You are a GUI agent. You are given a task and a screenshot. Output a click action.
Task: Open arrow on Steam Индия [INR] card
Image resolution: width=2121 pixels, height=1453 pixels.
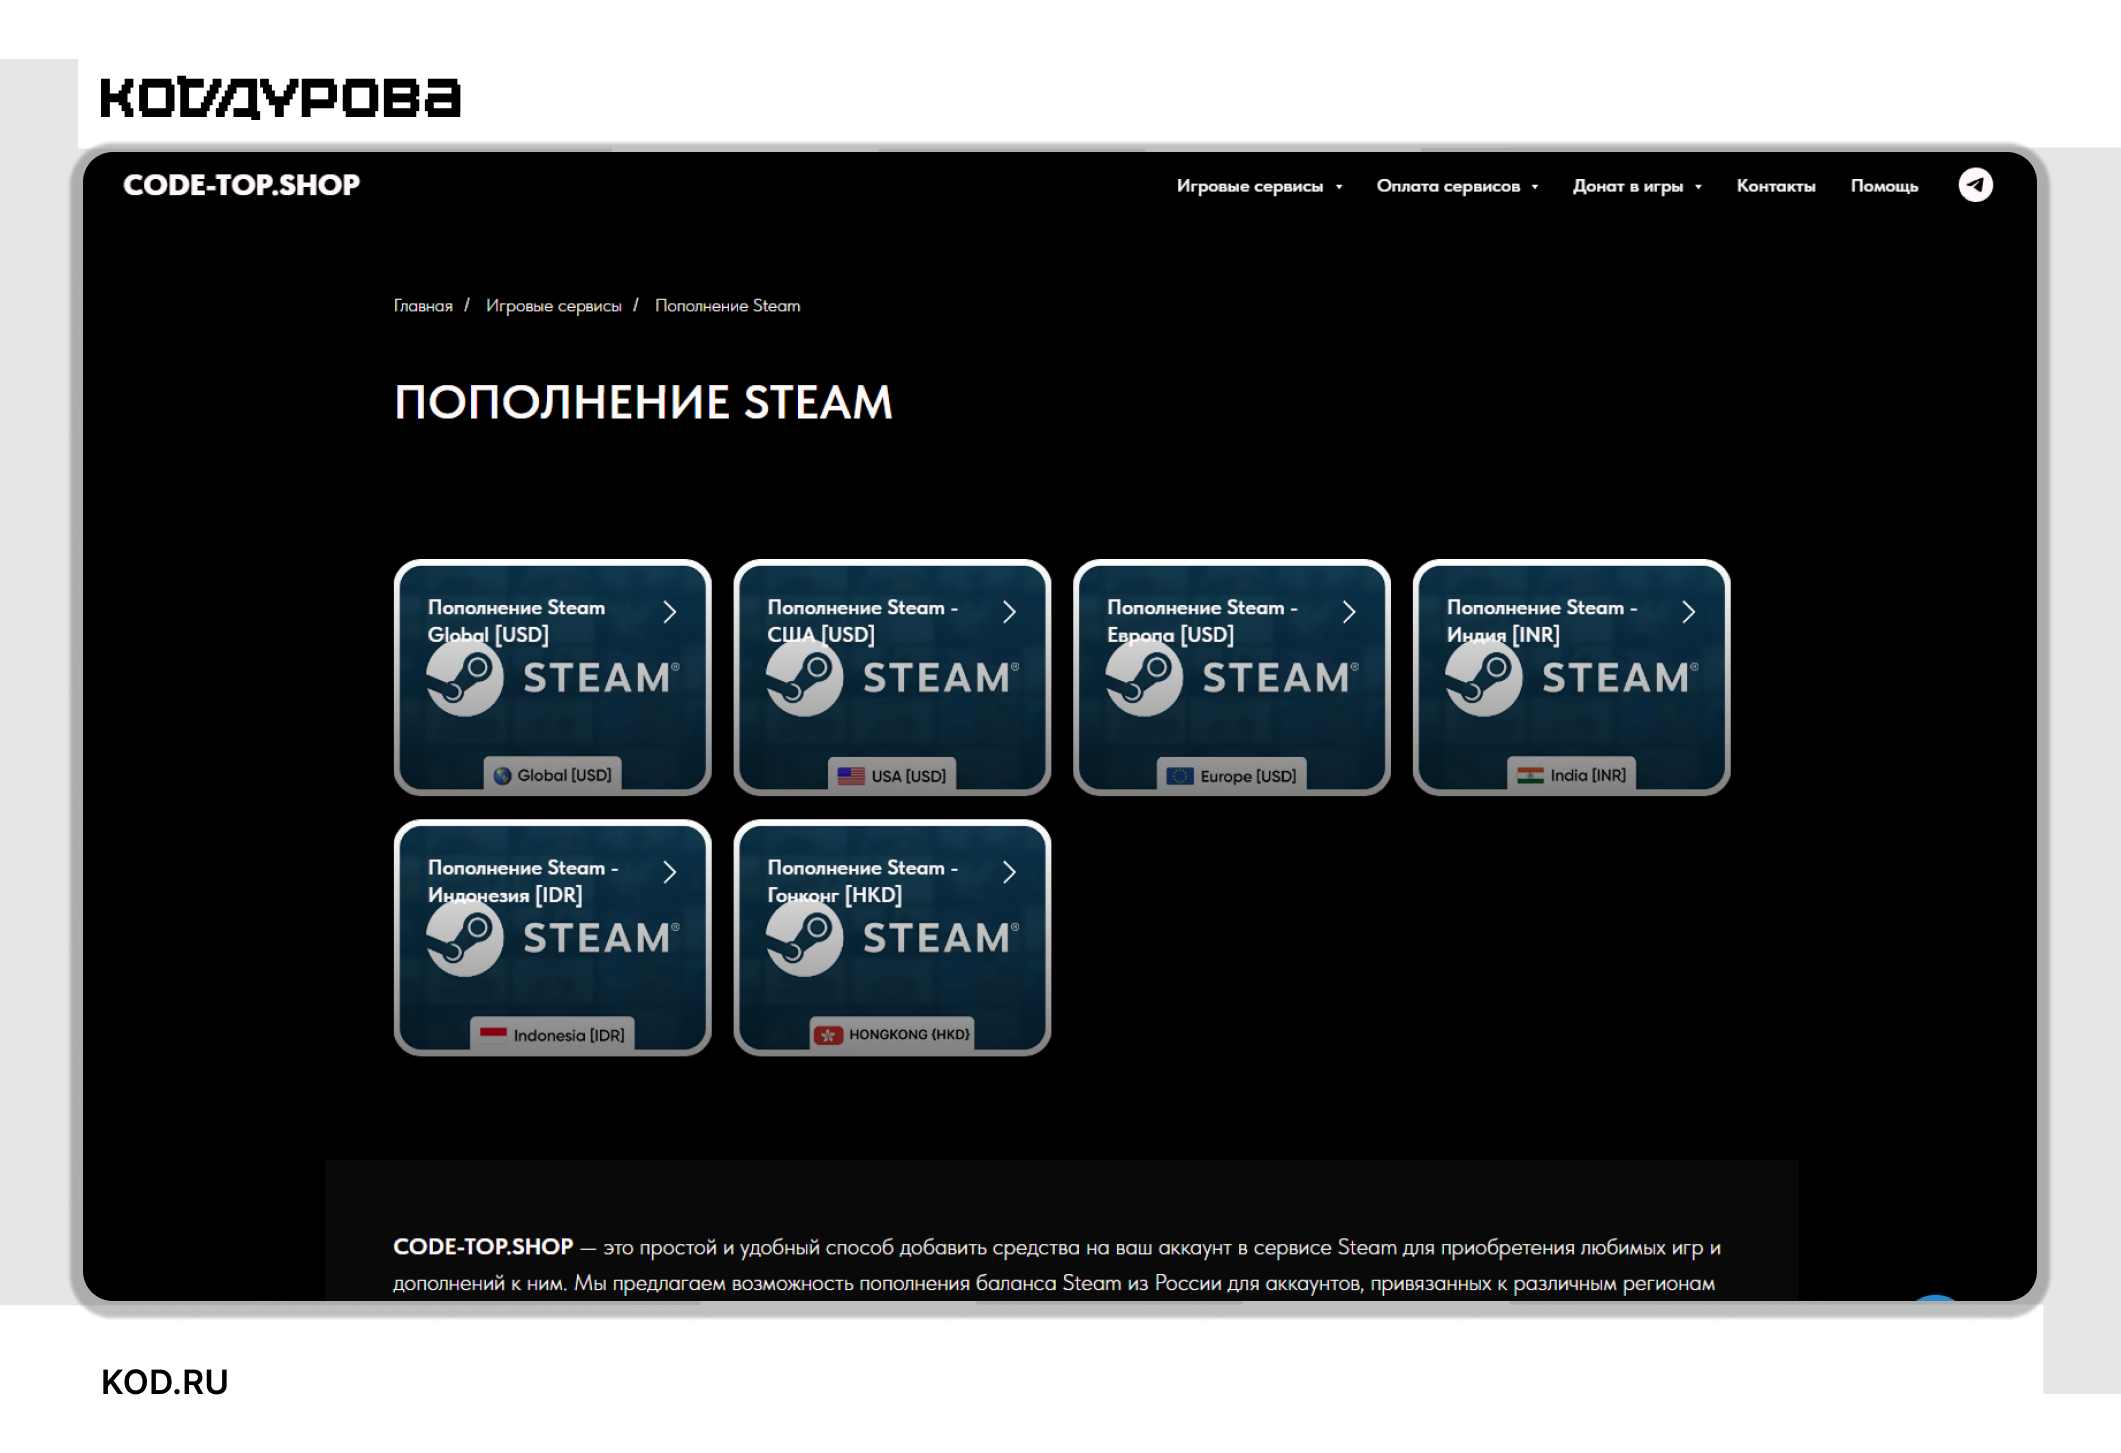tap(1689, 612)
